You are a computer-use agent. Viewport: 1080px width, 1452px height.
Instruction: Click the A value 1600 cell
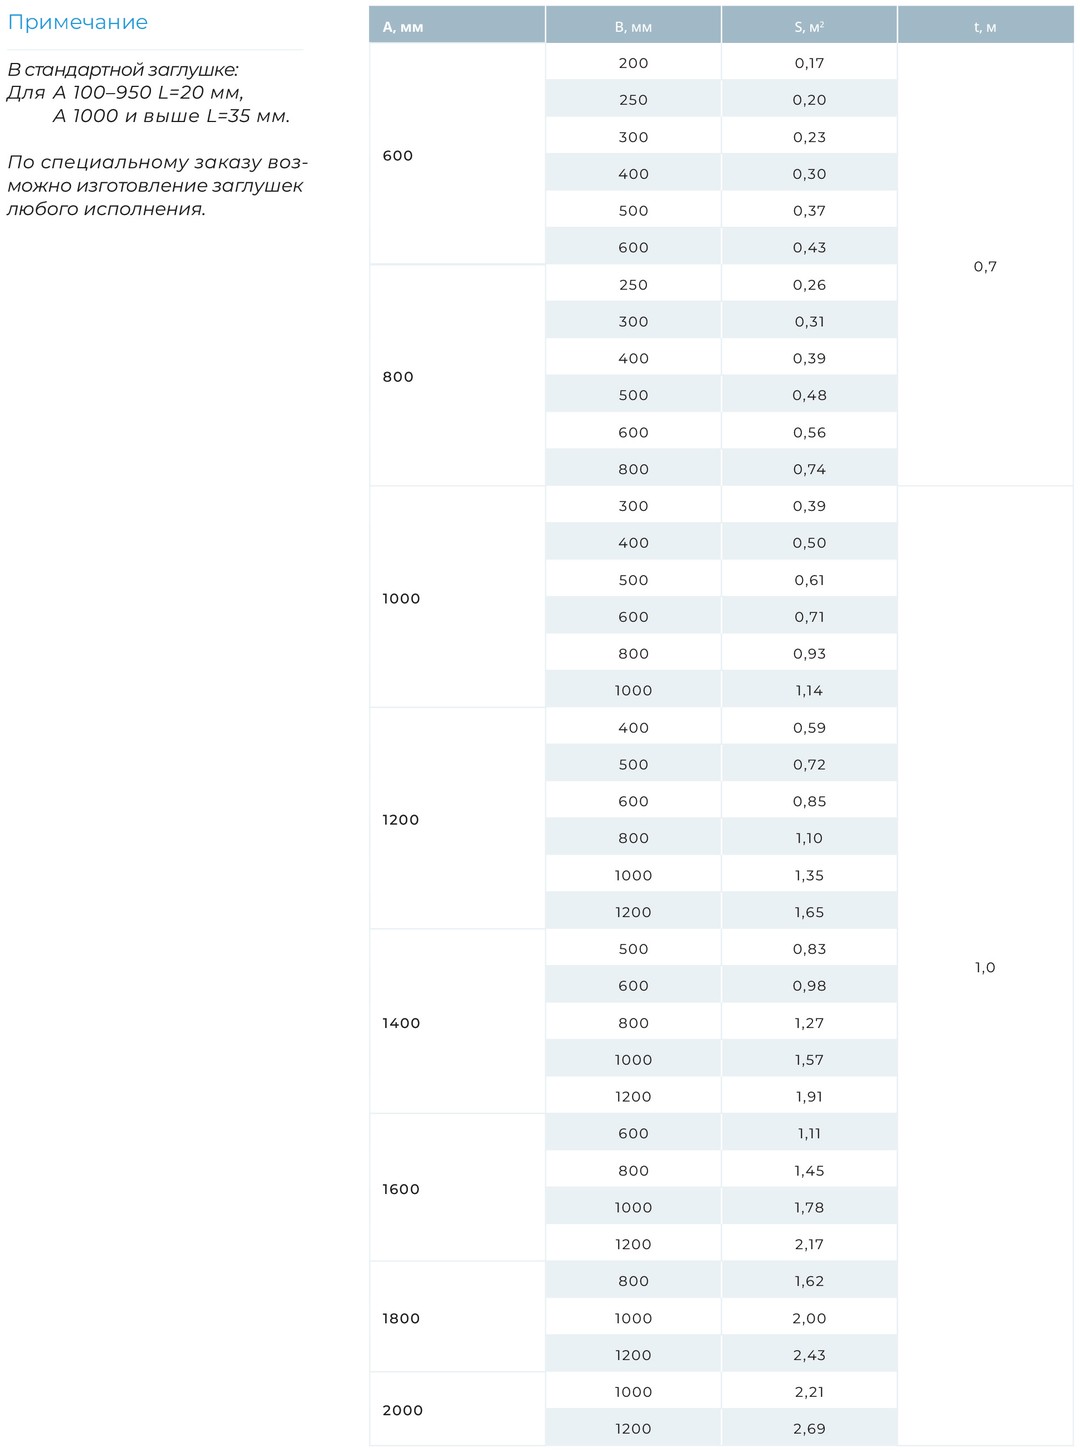pos(457,1188)
